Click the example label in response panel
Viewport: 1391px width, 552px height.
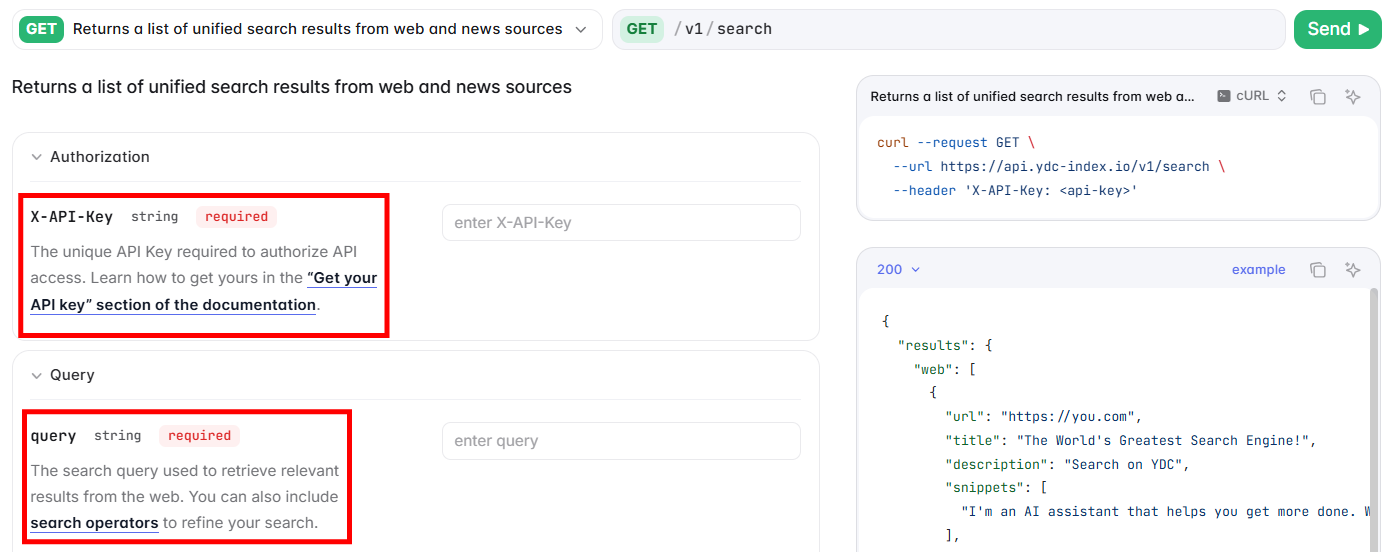click(1258, 270)
